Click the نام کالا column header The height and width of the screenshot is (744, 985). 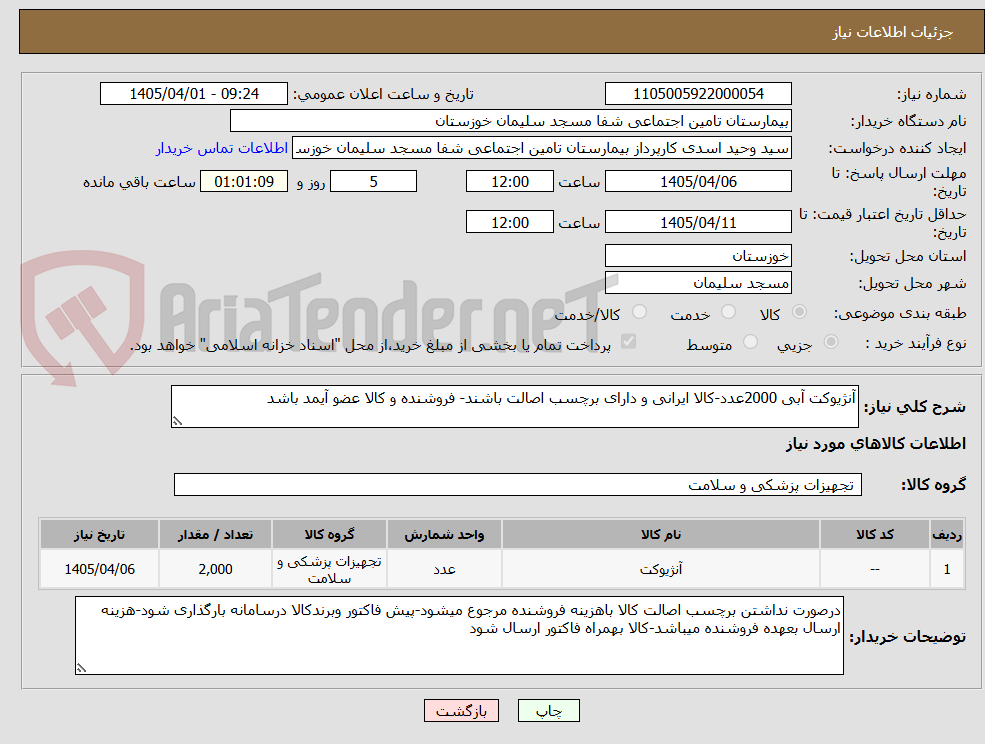pyautogui.click(x=660, y=535)
